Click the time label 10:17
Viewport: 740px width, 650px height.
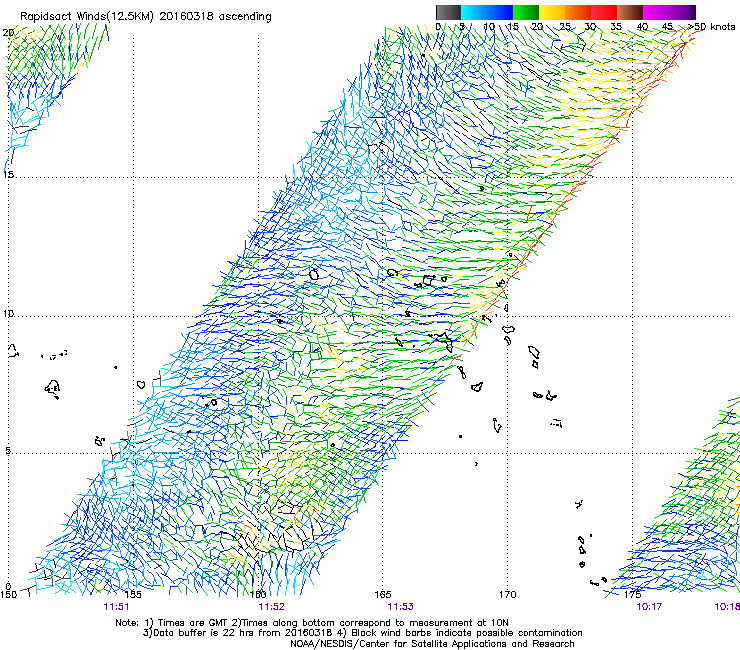pyautogui.click(x=649, y=607)
